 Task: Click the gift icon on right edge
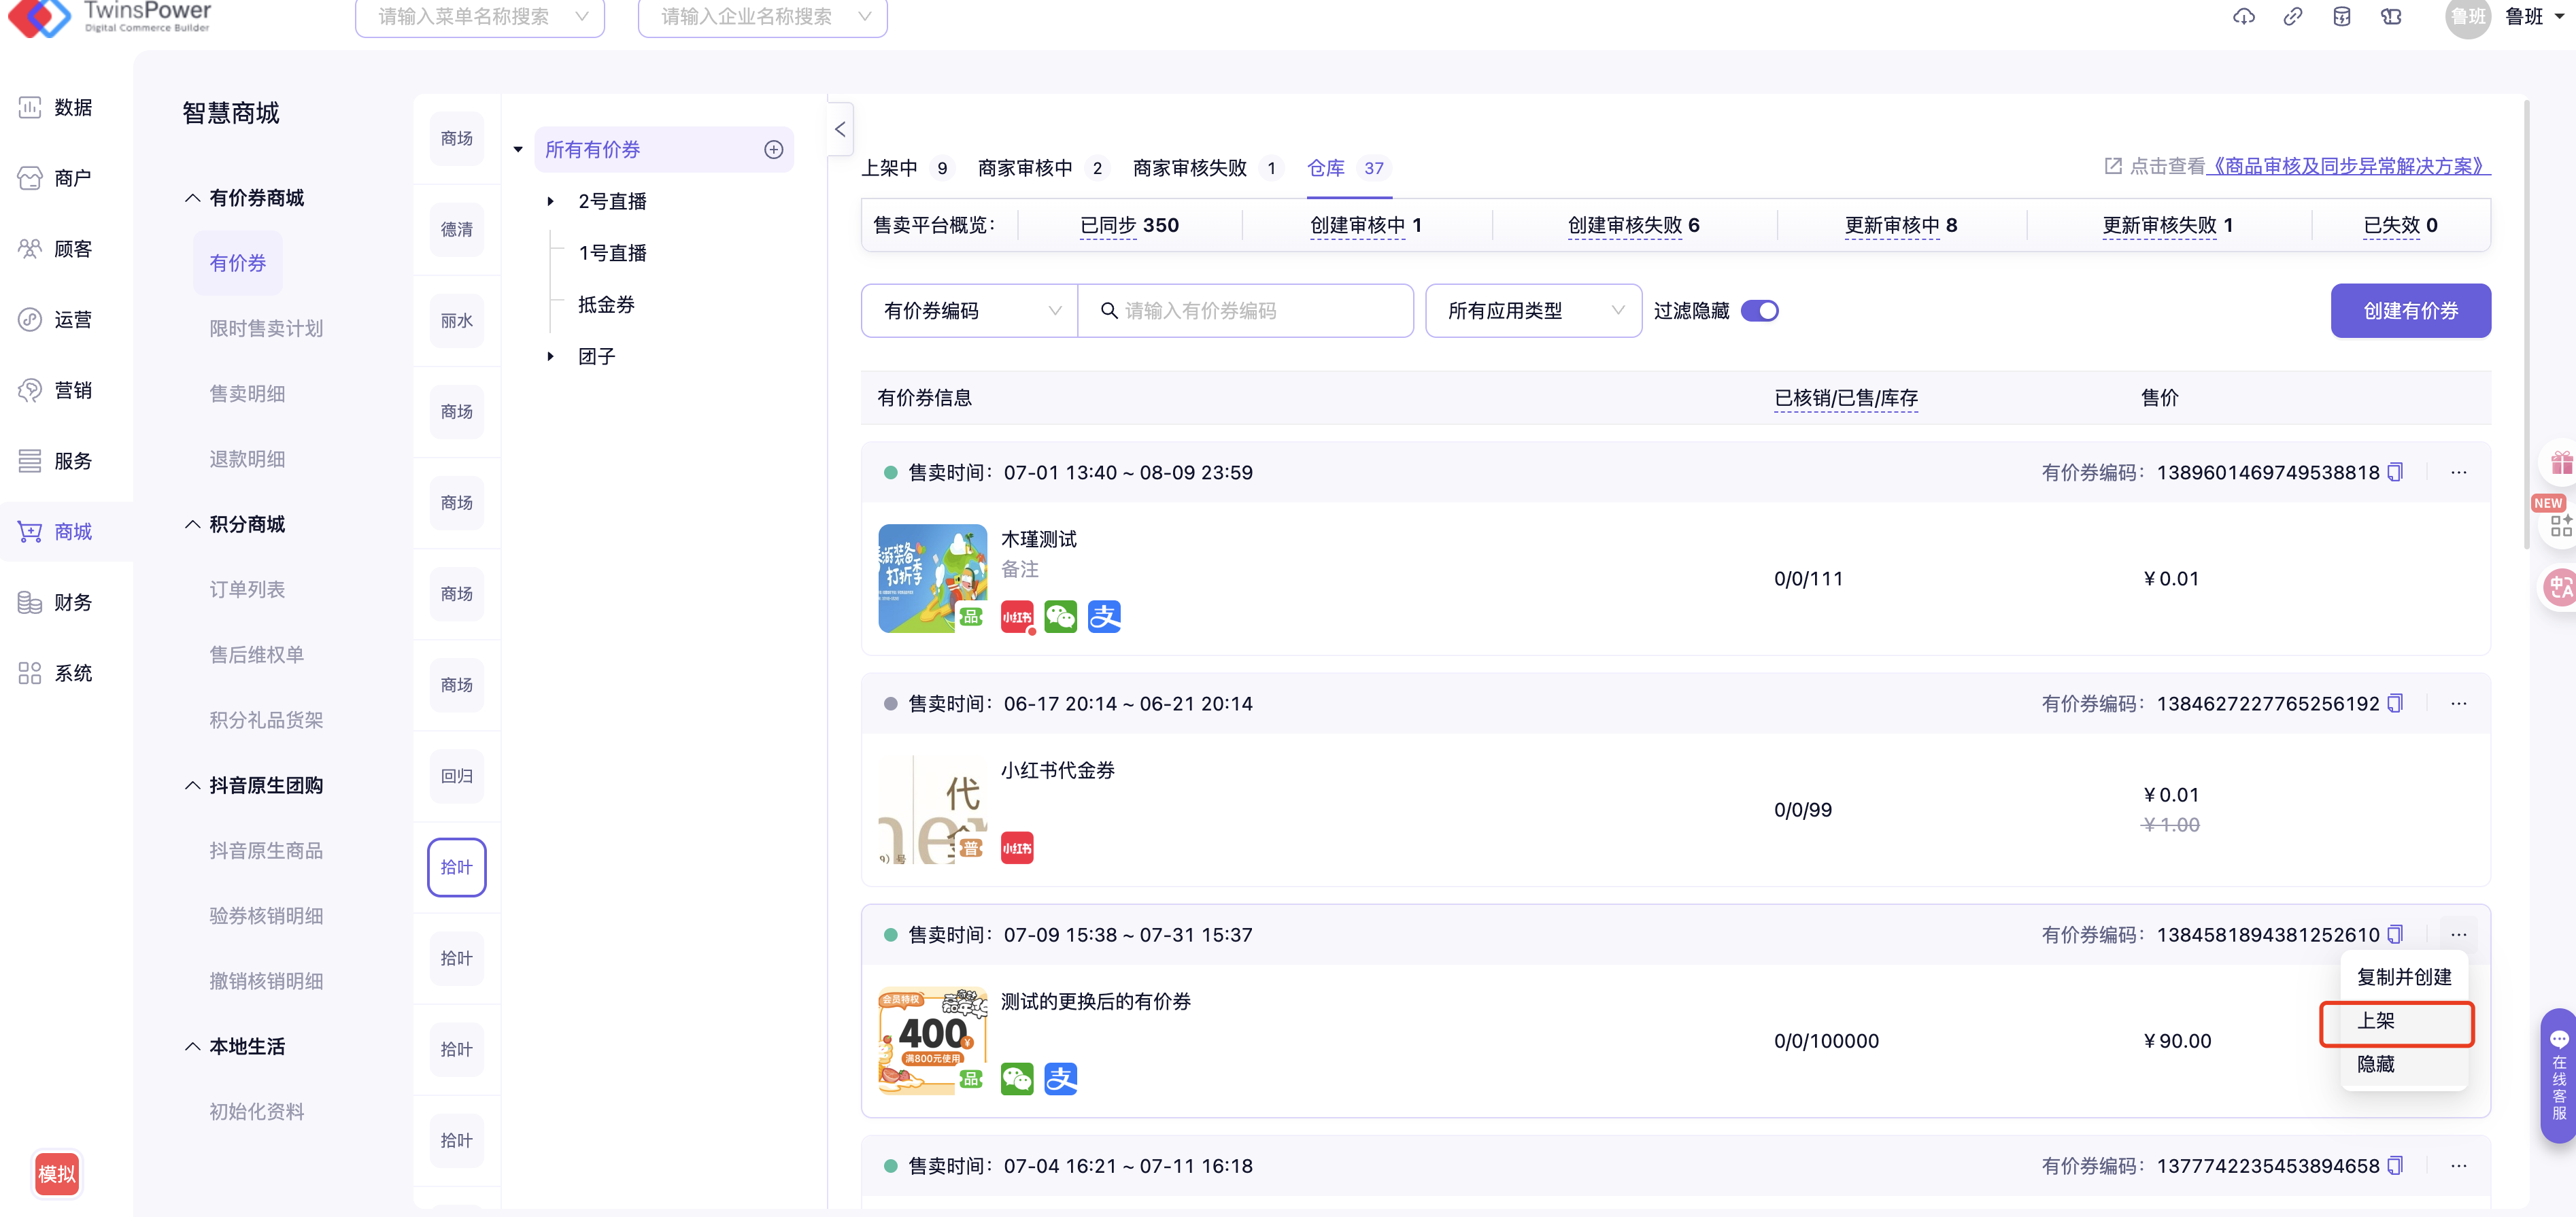click(2561, 462)
